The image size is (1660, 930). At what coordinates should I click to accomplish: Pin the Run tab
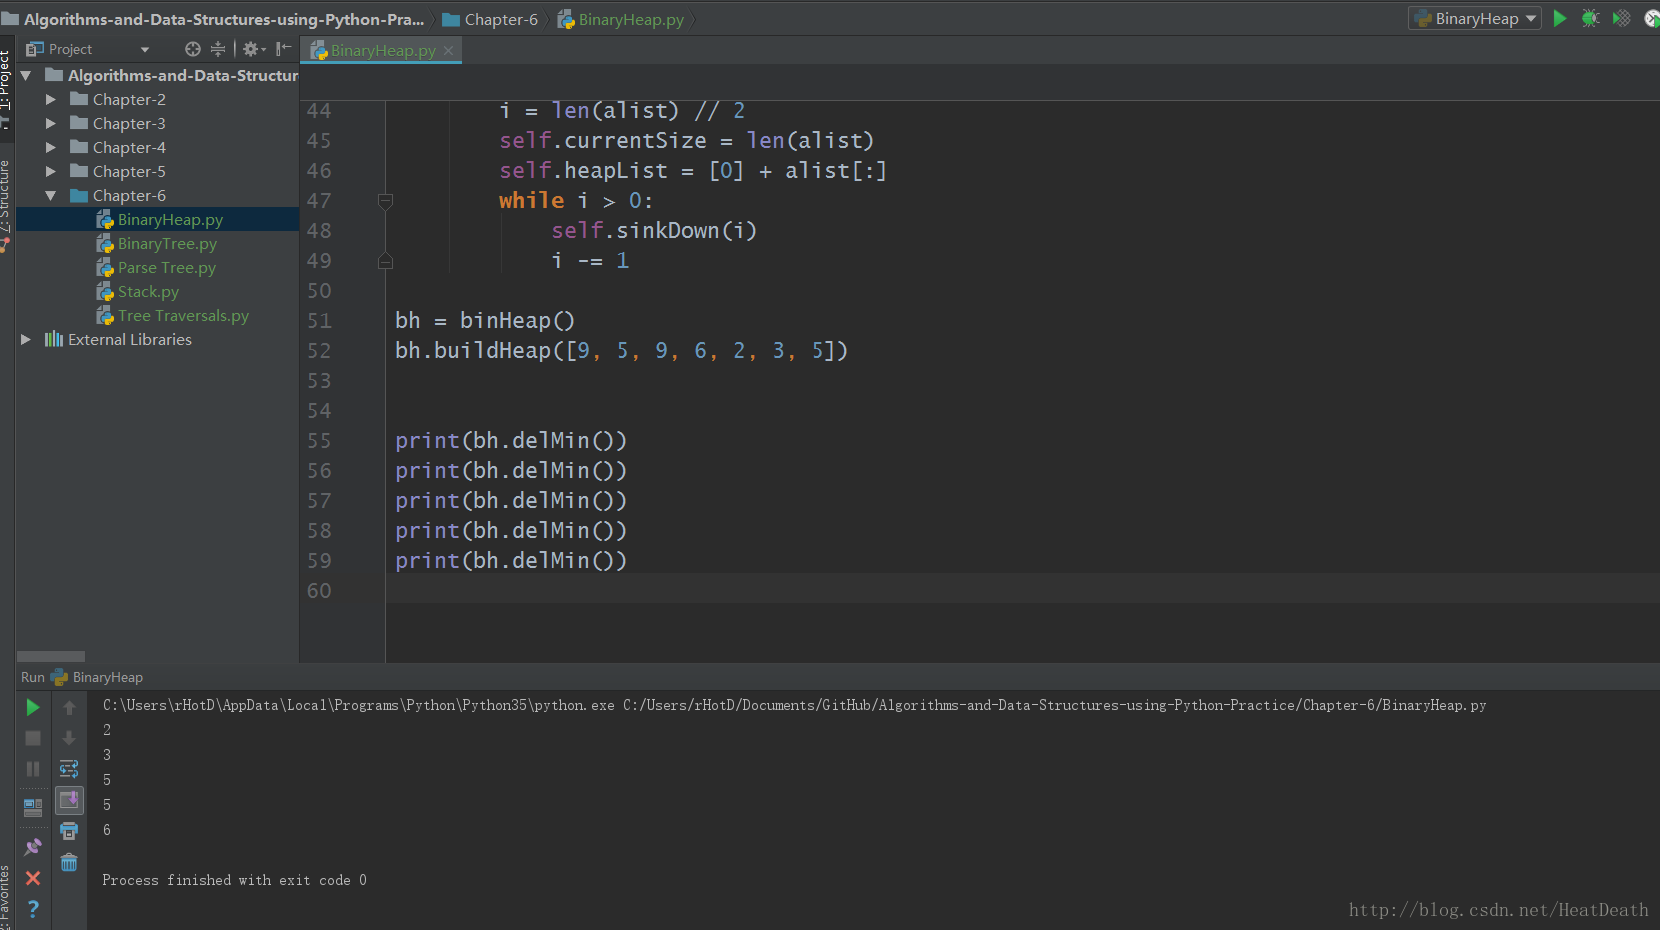coord(33,847)
